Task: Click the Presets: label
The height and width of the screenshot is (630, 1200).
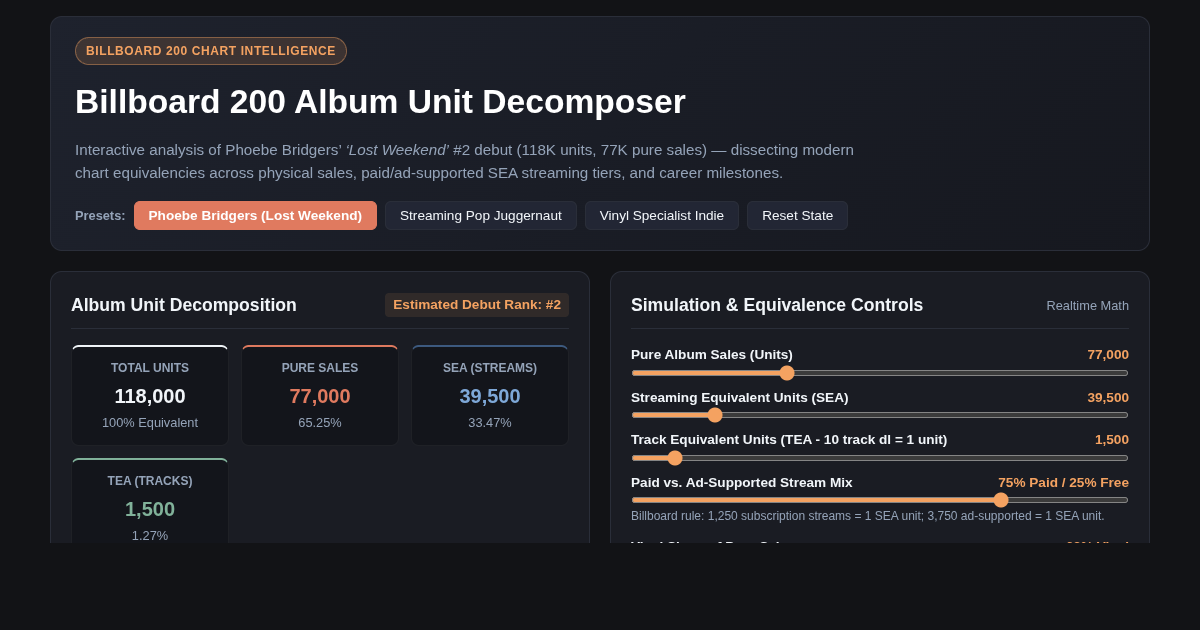Action: point(100,215)
